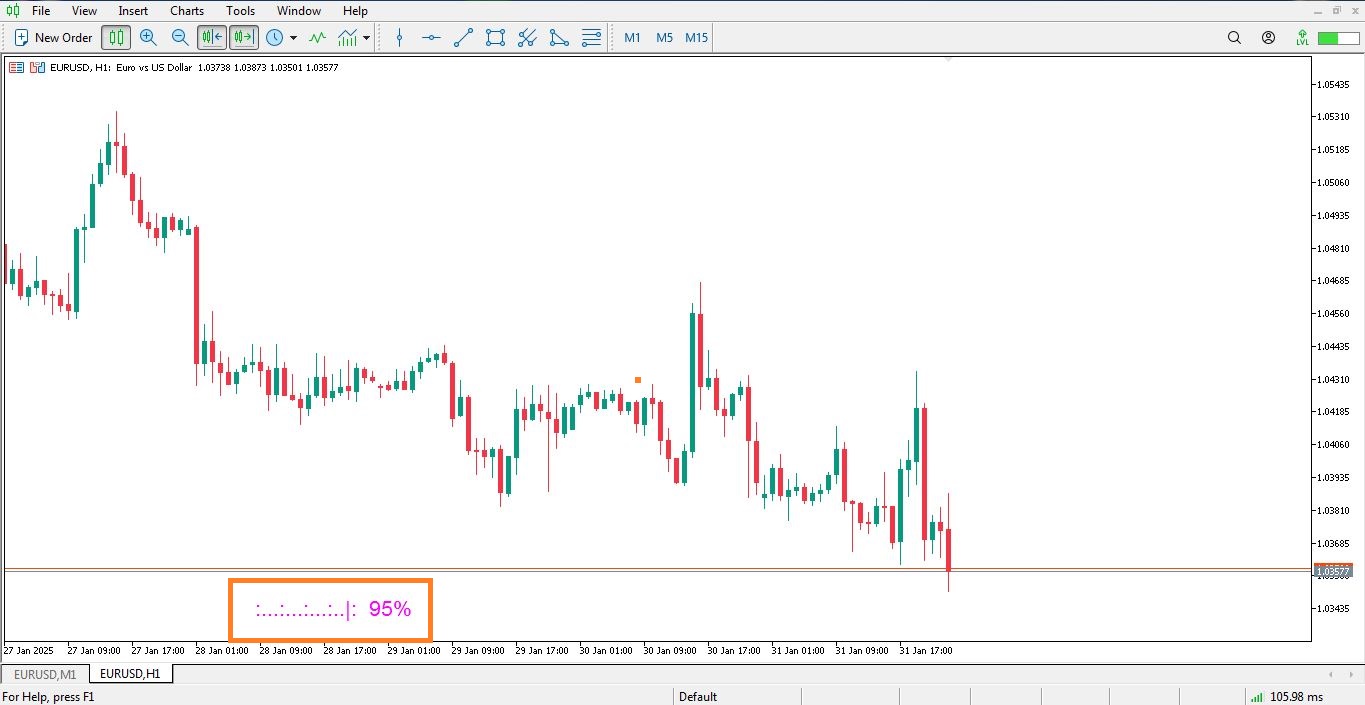Click the MetaTrader candlestick logo in menu bar
1365x705 pixels.
pos(13,11)
